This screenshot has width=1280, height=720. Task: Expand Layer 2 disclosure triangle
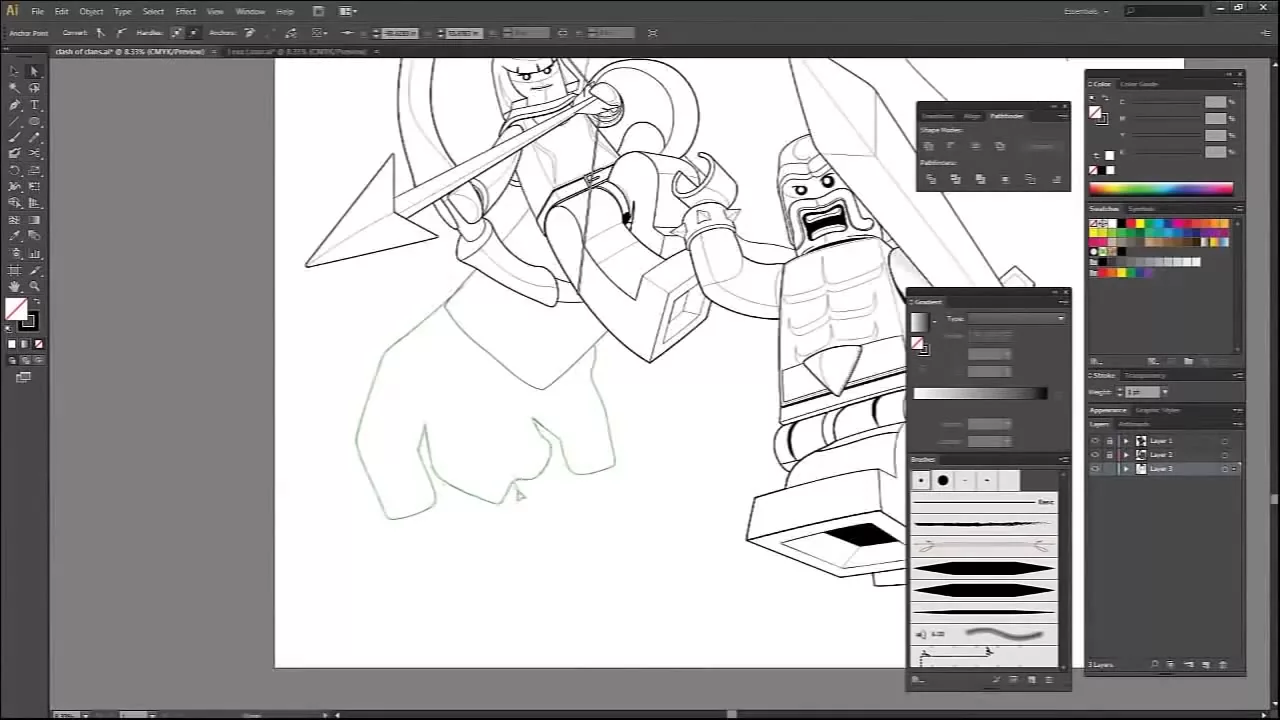coord(1126,455)
